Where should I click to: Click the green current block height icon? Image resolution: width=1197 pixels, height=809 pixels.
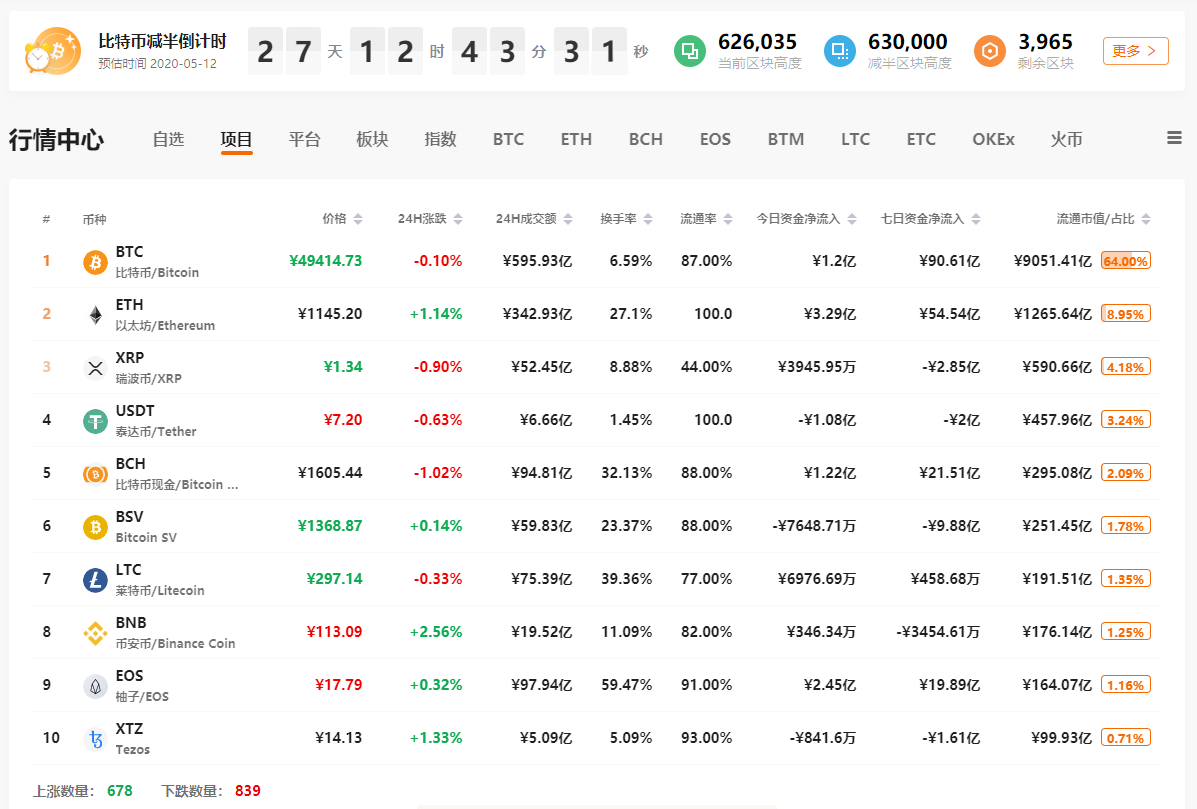tap(690, 51)
